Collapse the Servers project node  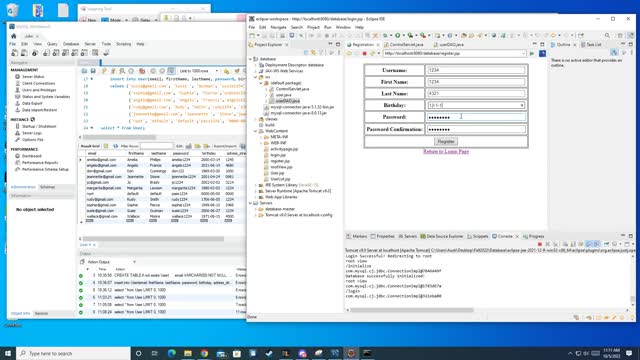click(251, 203)
